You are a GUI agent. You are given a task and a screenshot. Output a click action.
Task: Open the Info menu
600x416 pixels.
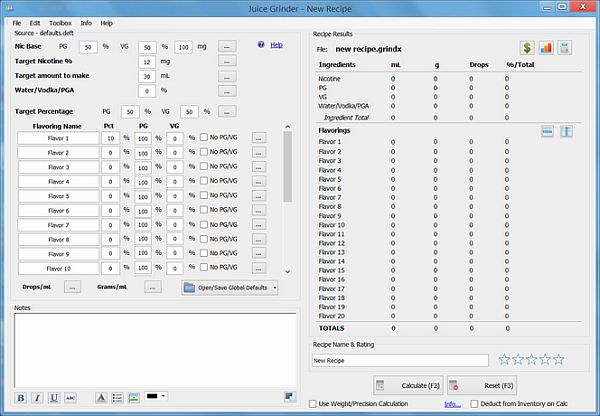point(86,23)
